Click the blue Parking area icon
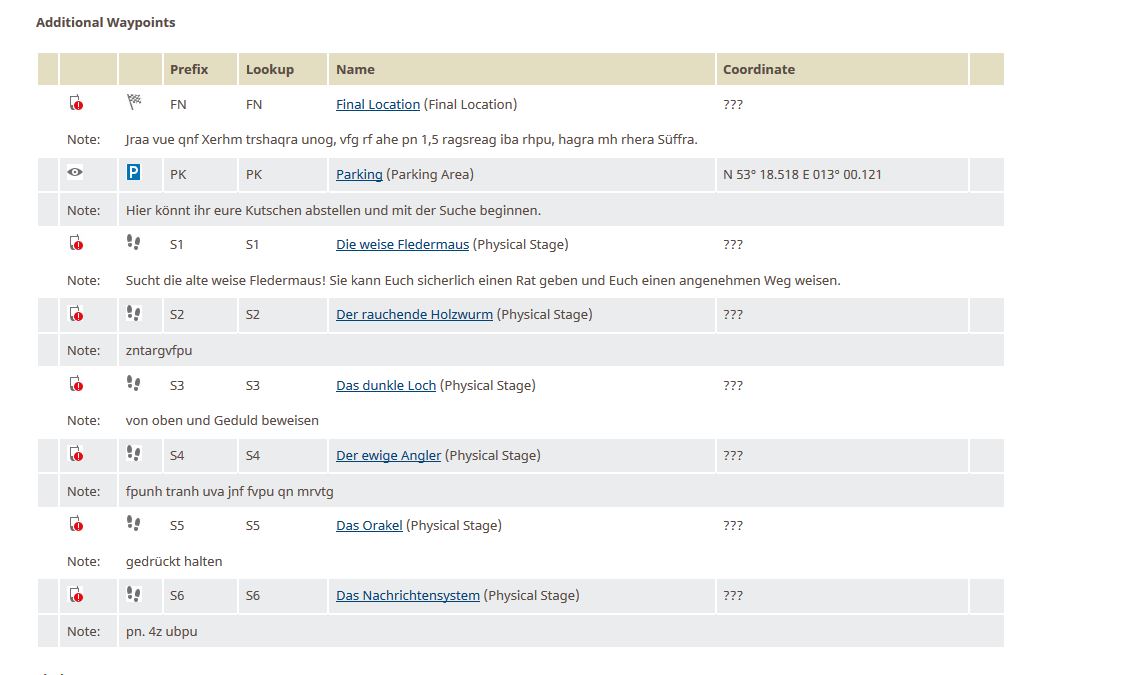The image size is (1128, 675). pyautogui.click(x=134, y=174)
